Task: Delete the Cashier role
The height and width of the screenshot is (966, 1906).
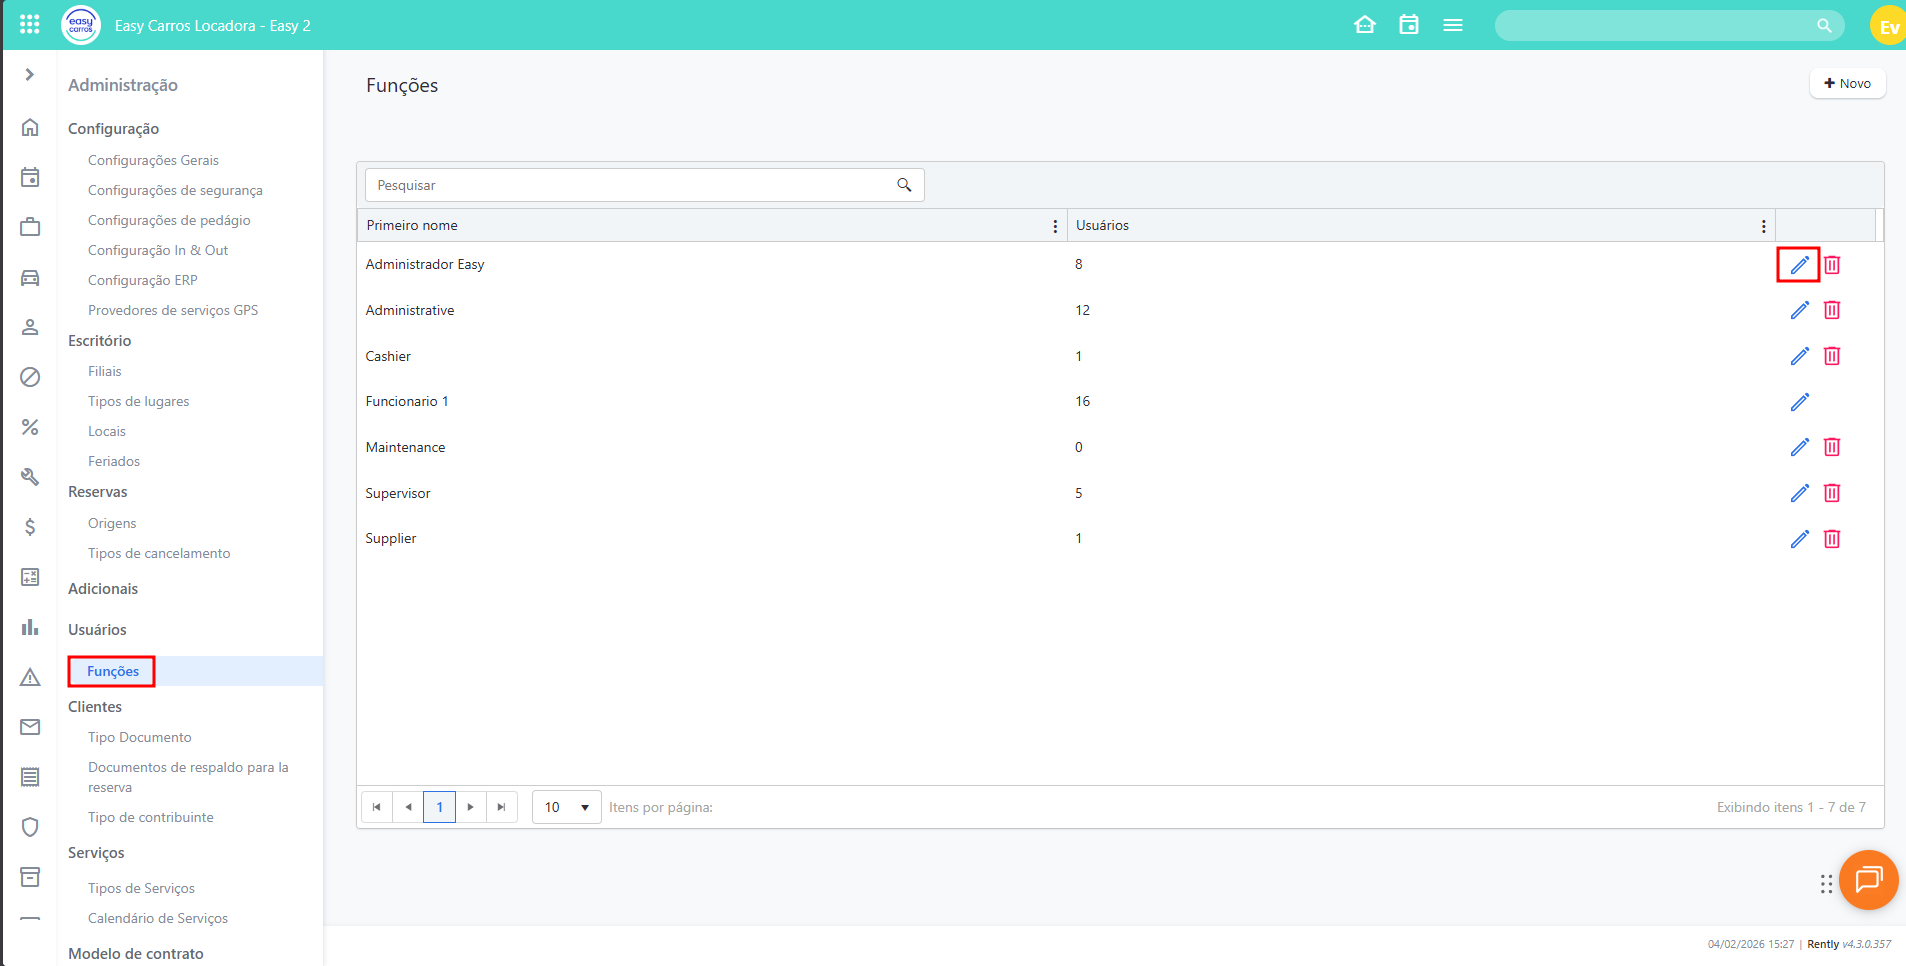Action: tap(1831, 356)
